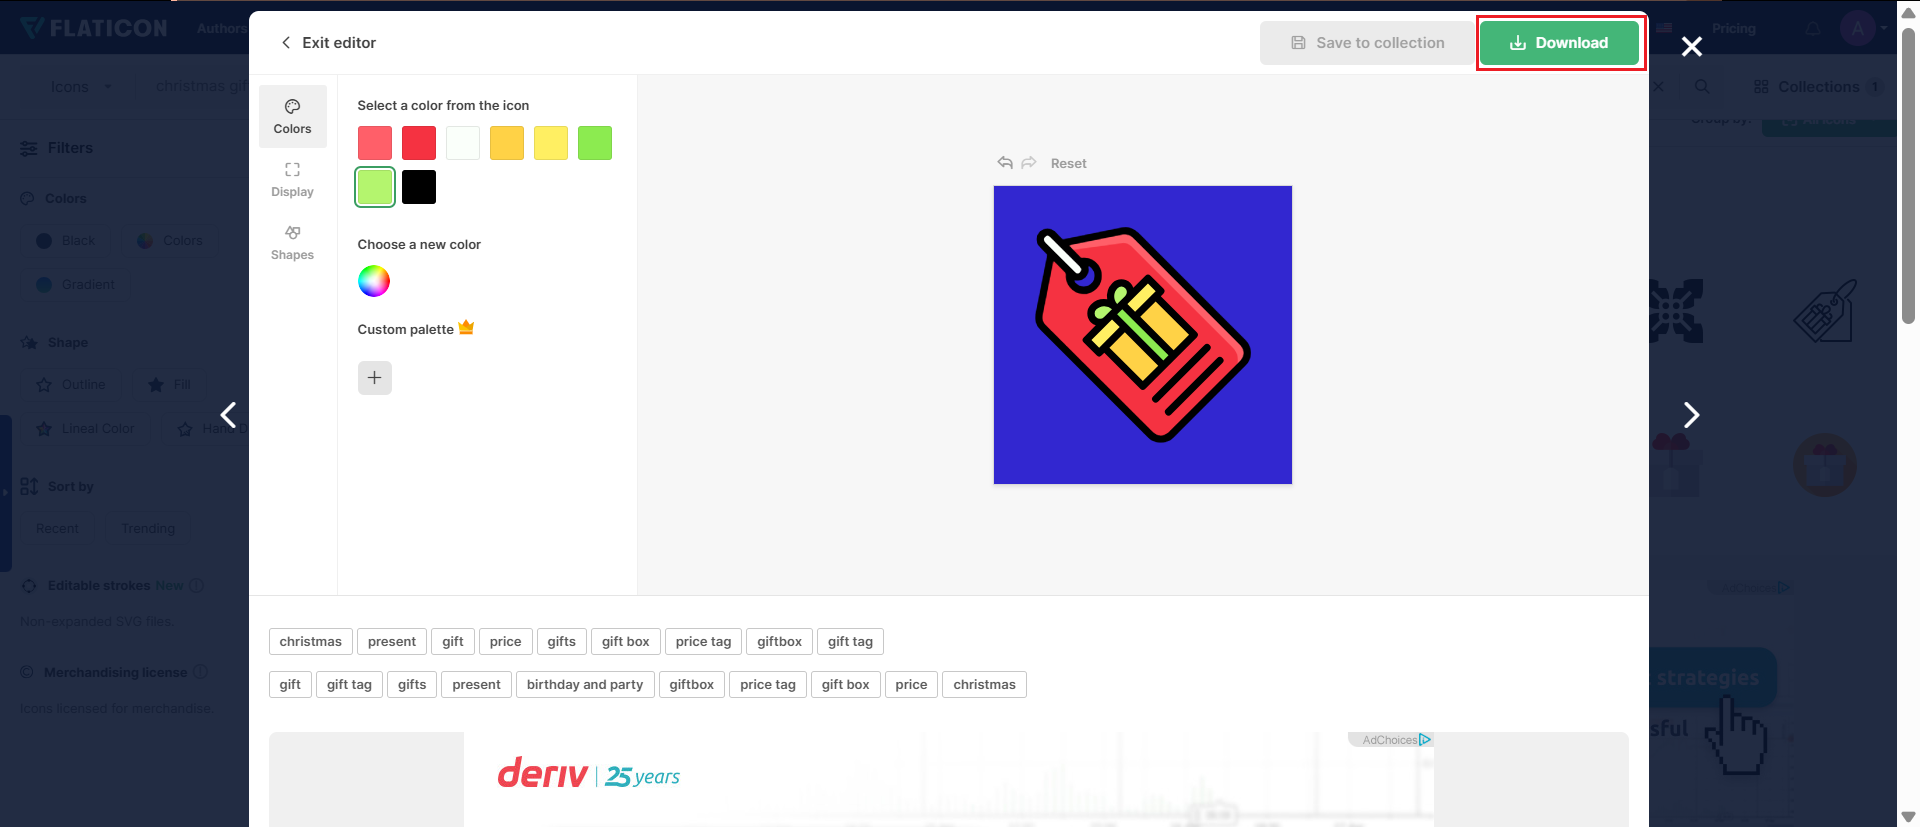This screenshot has height=827, width=1920.
Task: Select the orange color swatch
Action: tap(507, 143)
